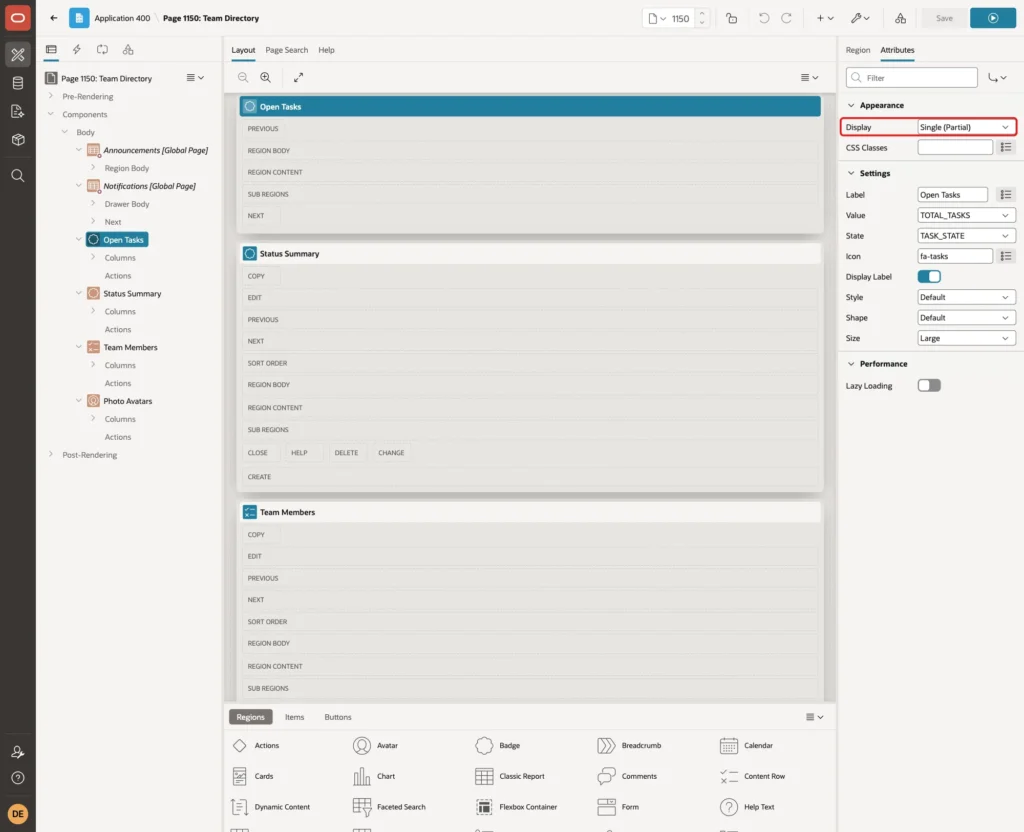Select the Photo Avatars tree node
This screenshot has width=1024, height=832.
127,401
